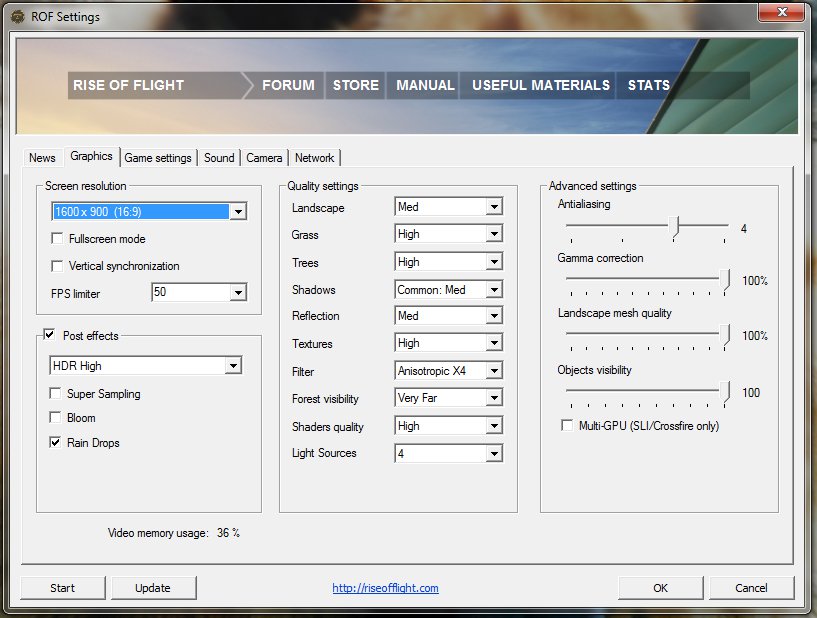Enable Fullscreen mode checkbox
This screenshot has height=618, width=817.
57,239
